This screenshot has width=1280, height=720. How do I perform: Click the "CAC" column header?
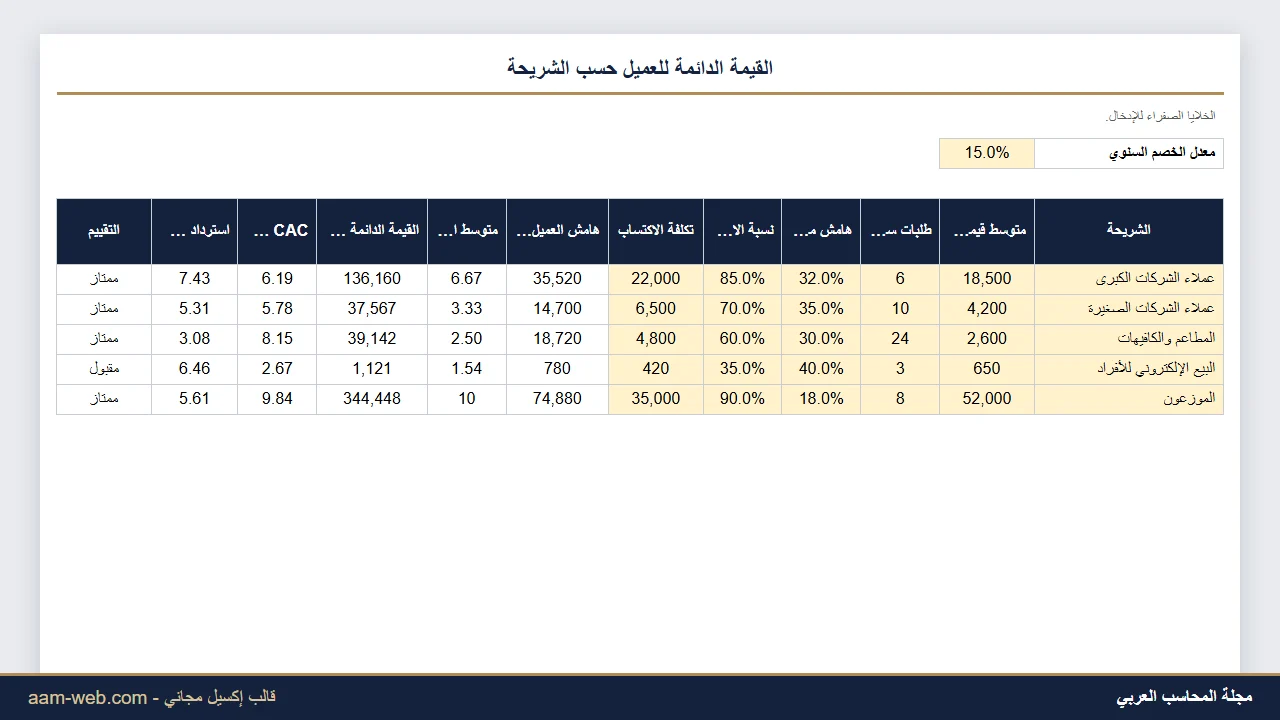click(277, 231)
